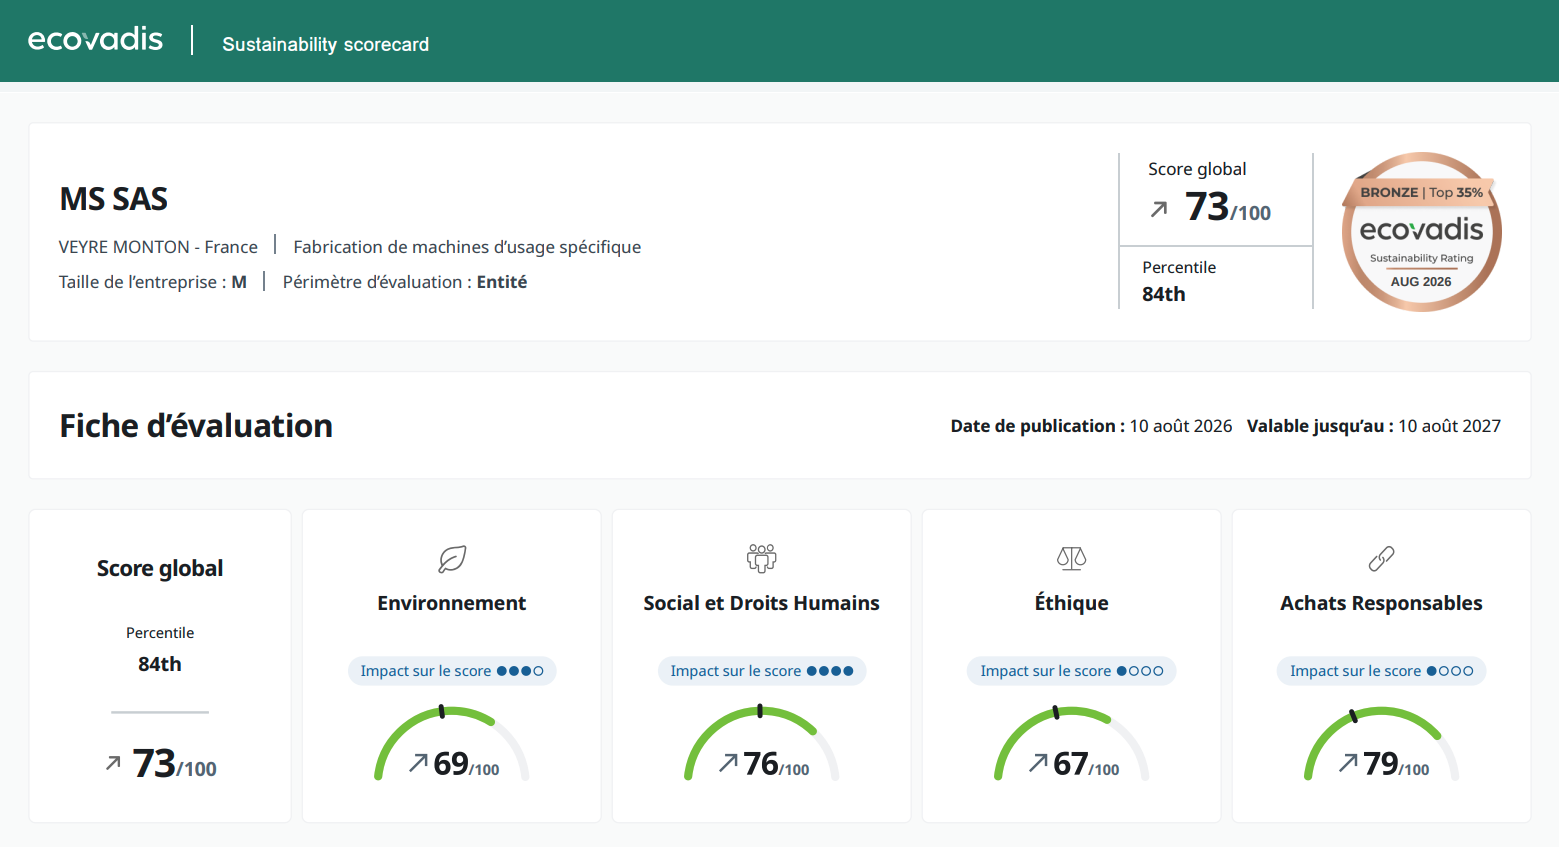Click the trend arrow next to Achats score 79

click(x=1348, y=763)
